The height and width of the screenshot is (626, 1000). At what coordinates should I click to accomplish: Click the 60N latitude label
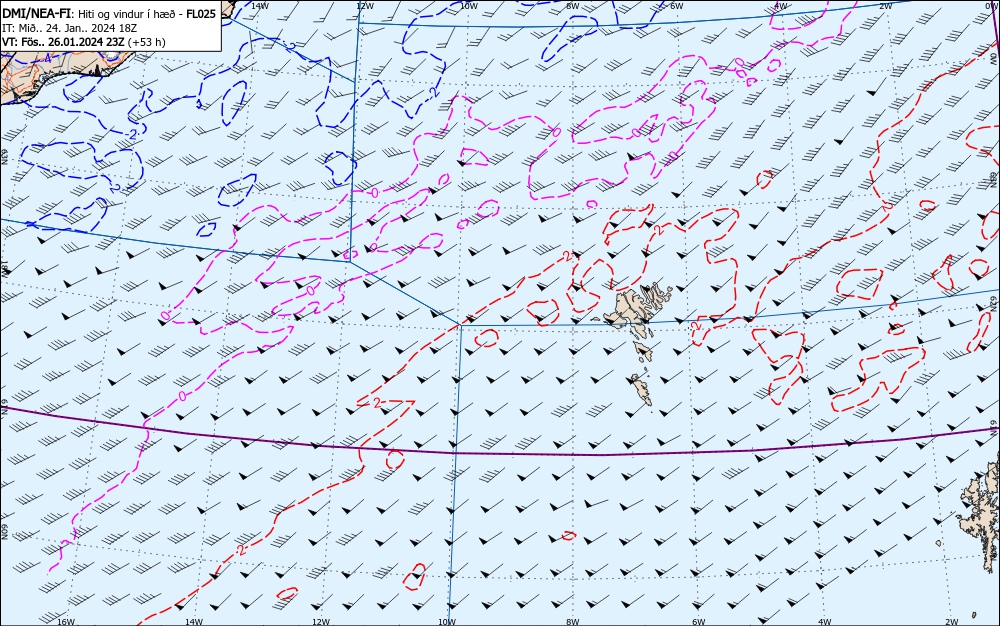pos(4,532)
